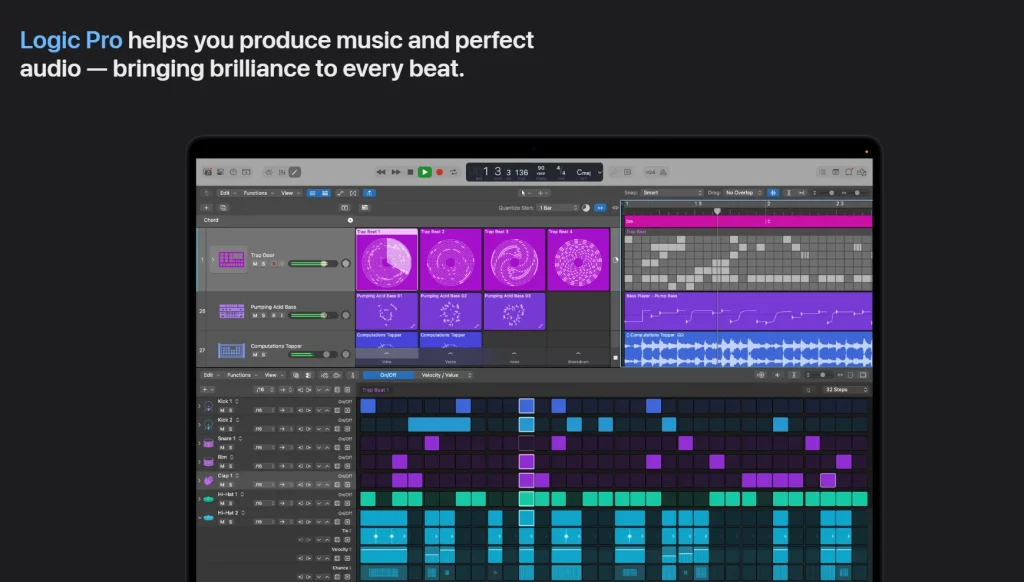Adjust the Pumping Acid Bass volume slider
1024x582 pixels.
coord(313,315)
